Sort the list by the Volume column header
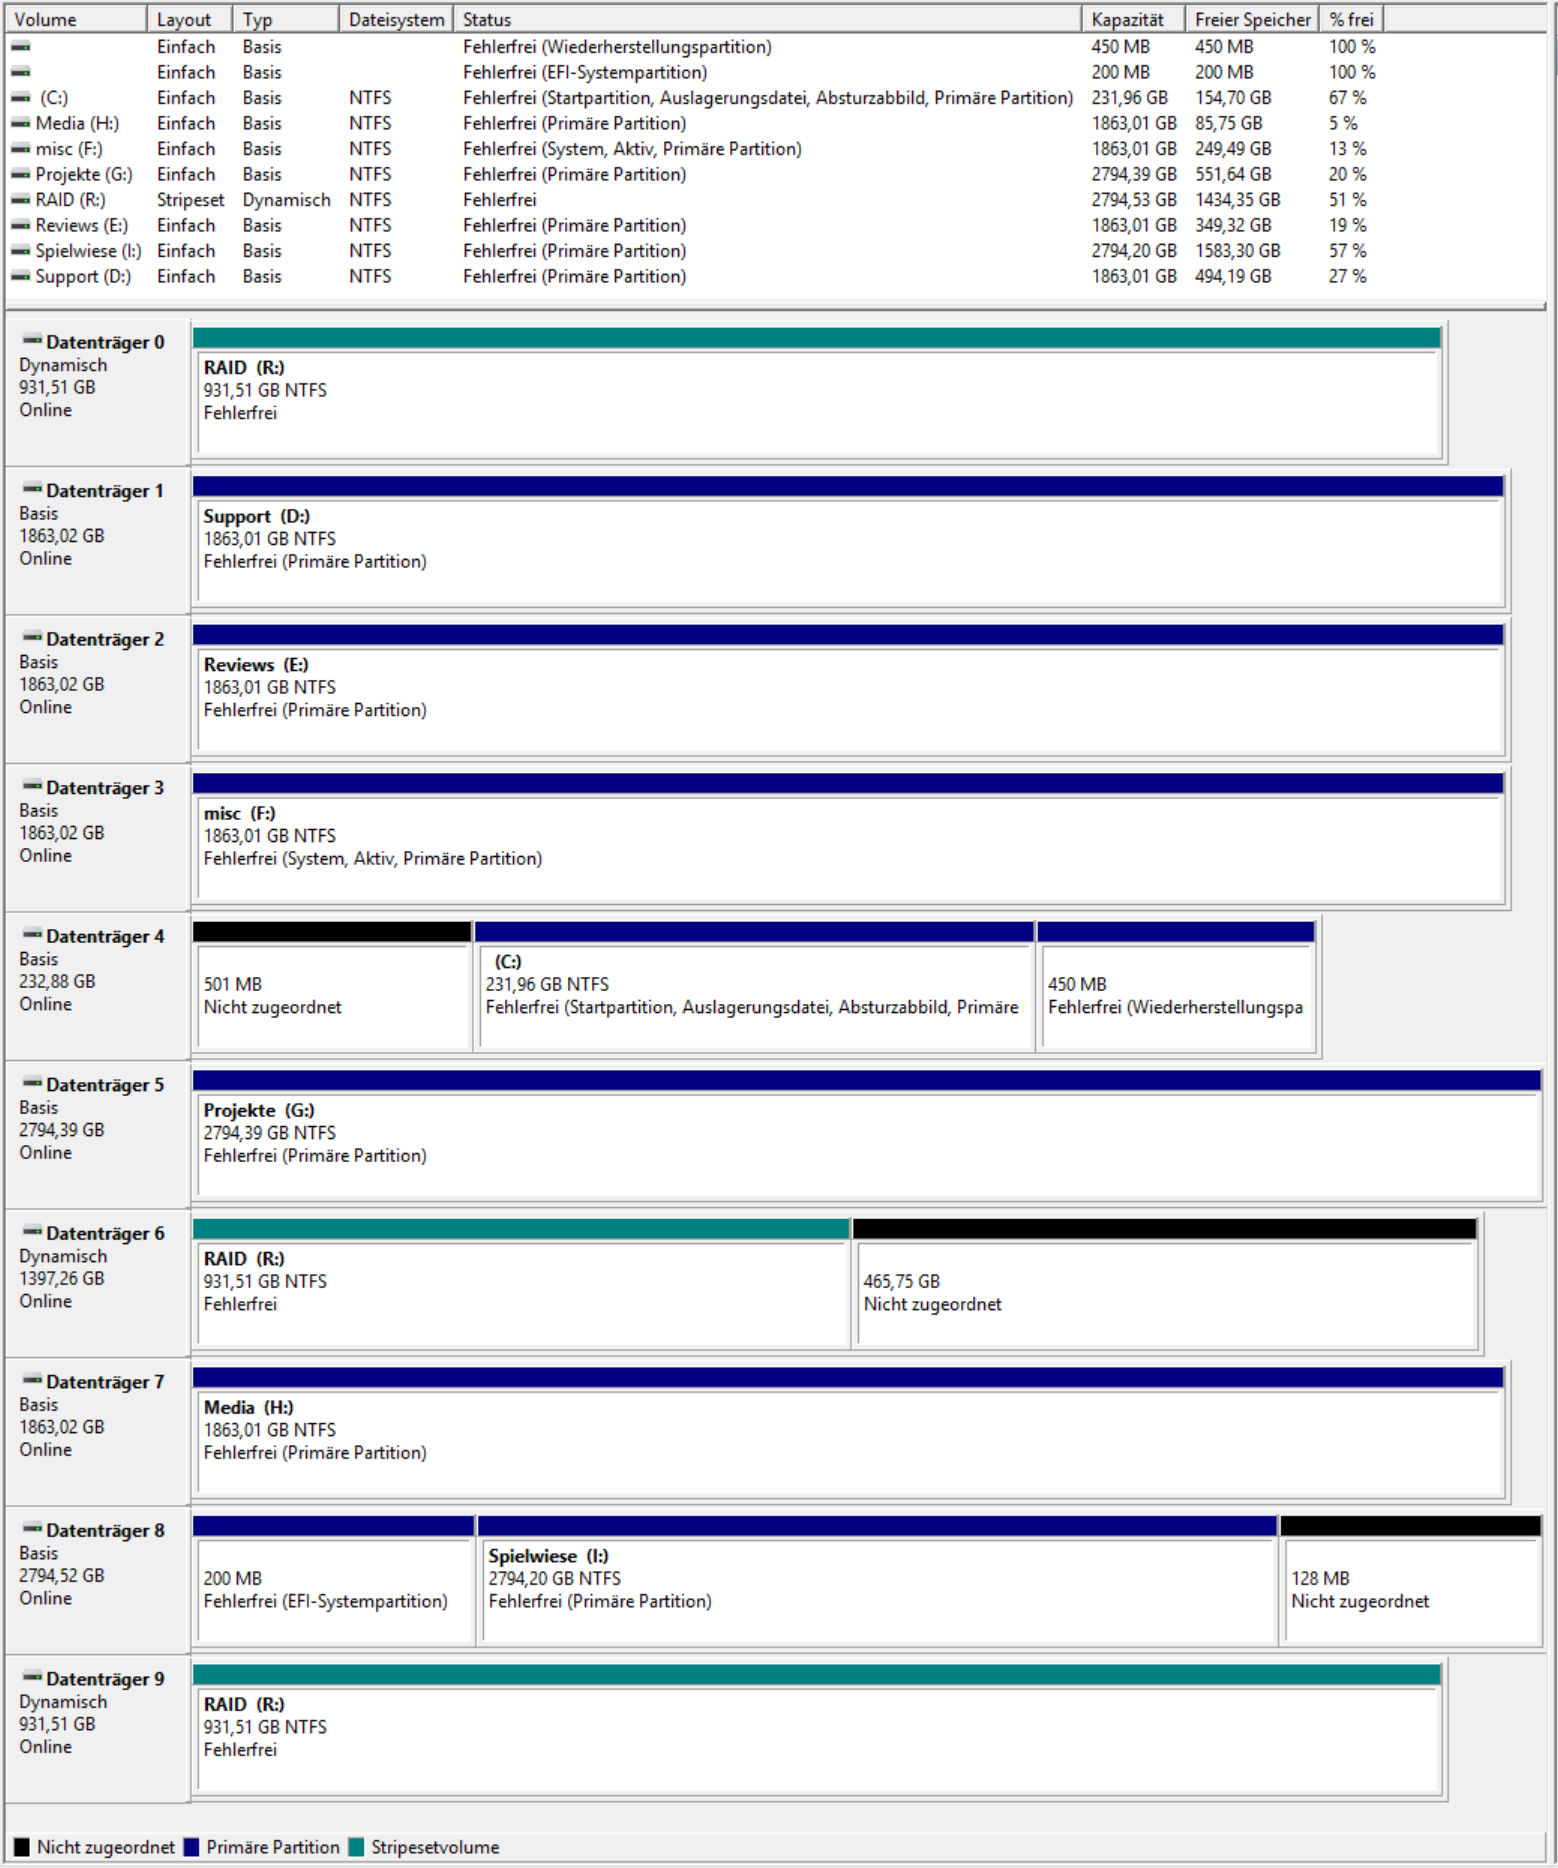The height and width of the screenshot is (1868, 1558). [76, 19]
